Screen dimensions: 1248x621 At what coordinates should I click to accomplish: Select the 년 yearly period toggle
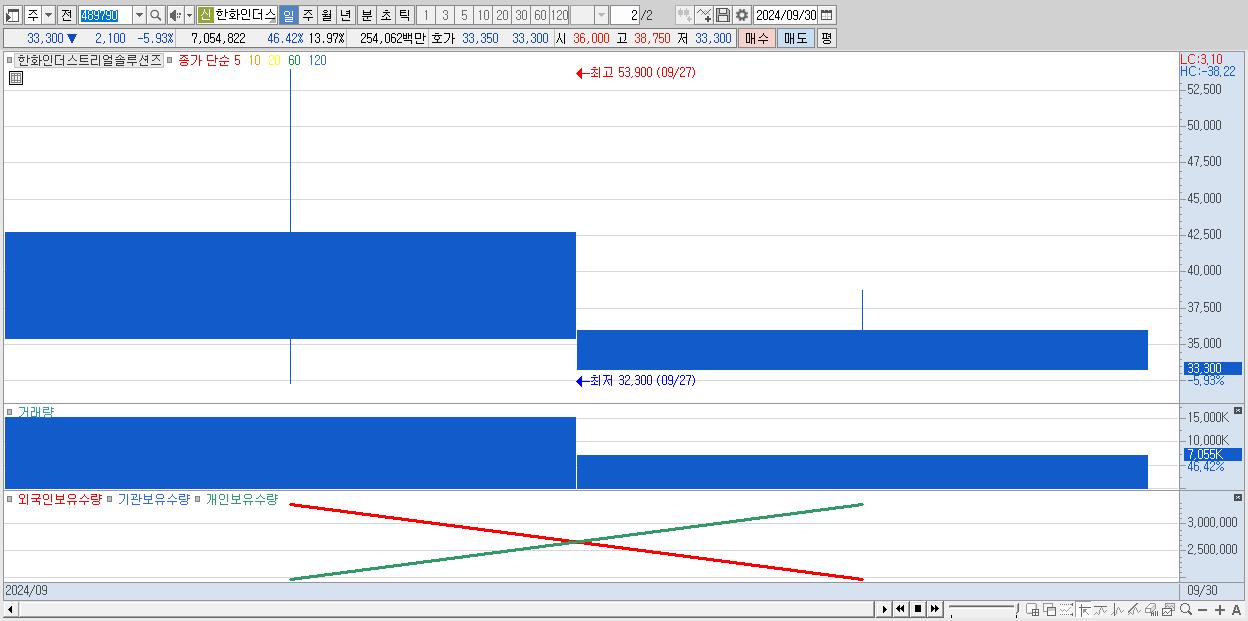tap(345, 15)
